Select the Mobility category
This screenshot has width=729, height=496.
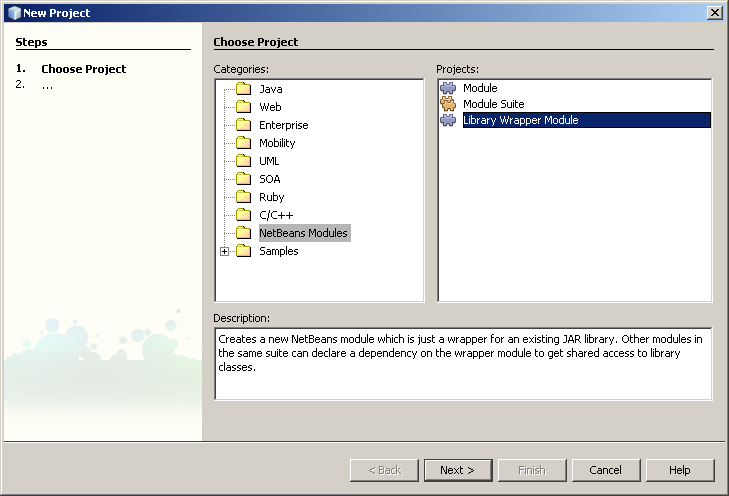[277, 143]
